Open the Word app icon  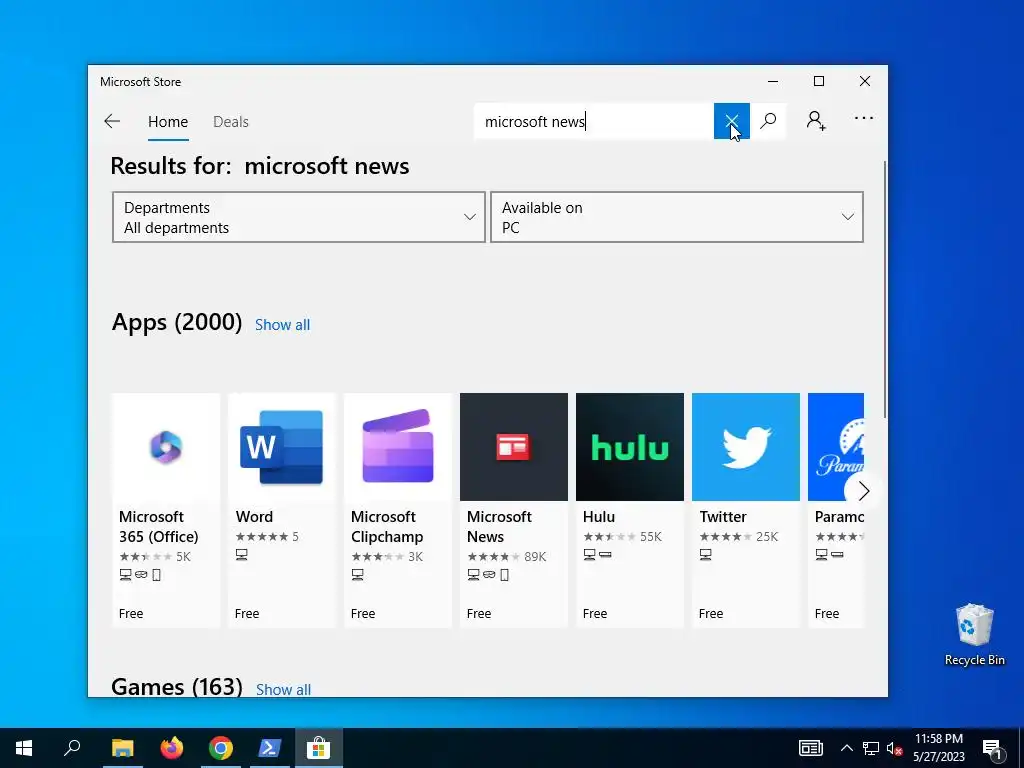click(281, 447)
